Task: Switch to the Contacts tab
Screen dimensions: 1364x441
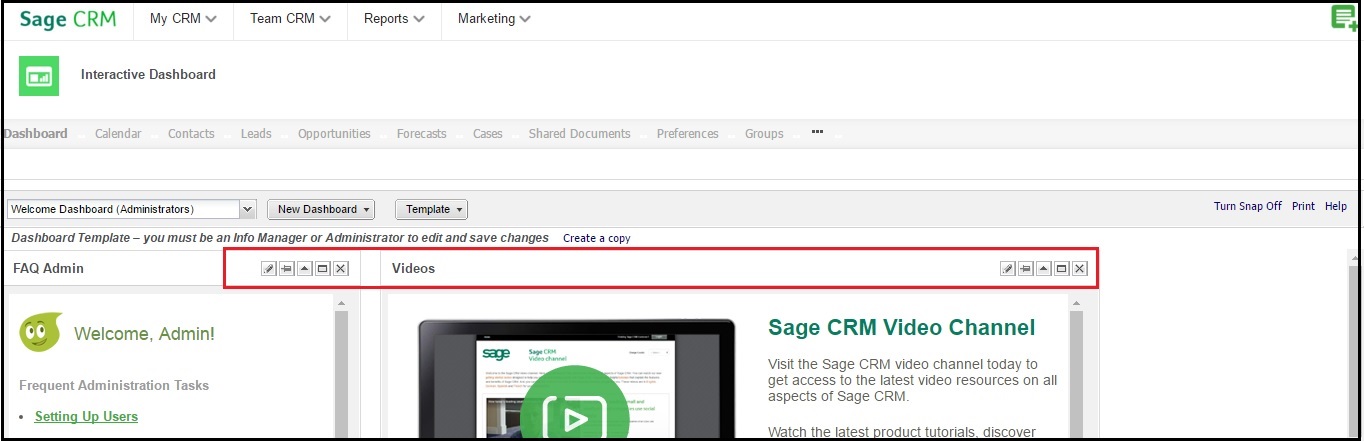Action: click(x=191, y=134)
